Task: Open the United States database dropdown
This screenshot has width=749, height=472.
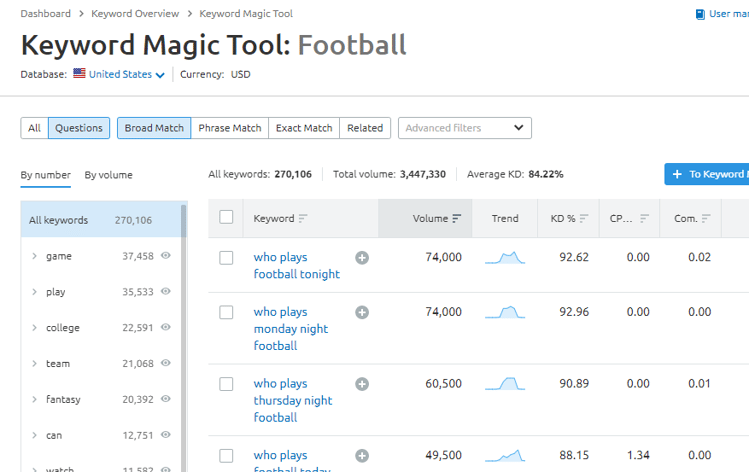Action: pyautogui.click(x=127, y=75)
